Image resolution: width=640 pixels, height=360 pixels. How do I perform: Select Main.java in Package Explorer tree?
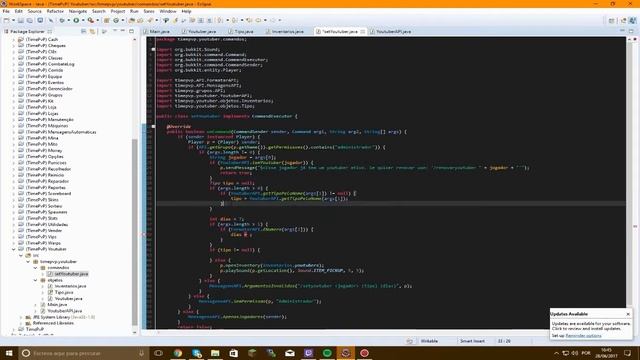tap(57, 304)
